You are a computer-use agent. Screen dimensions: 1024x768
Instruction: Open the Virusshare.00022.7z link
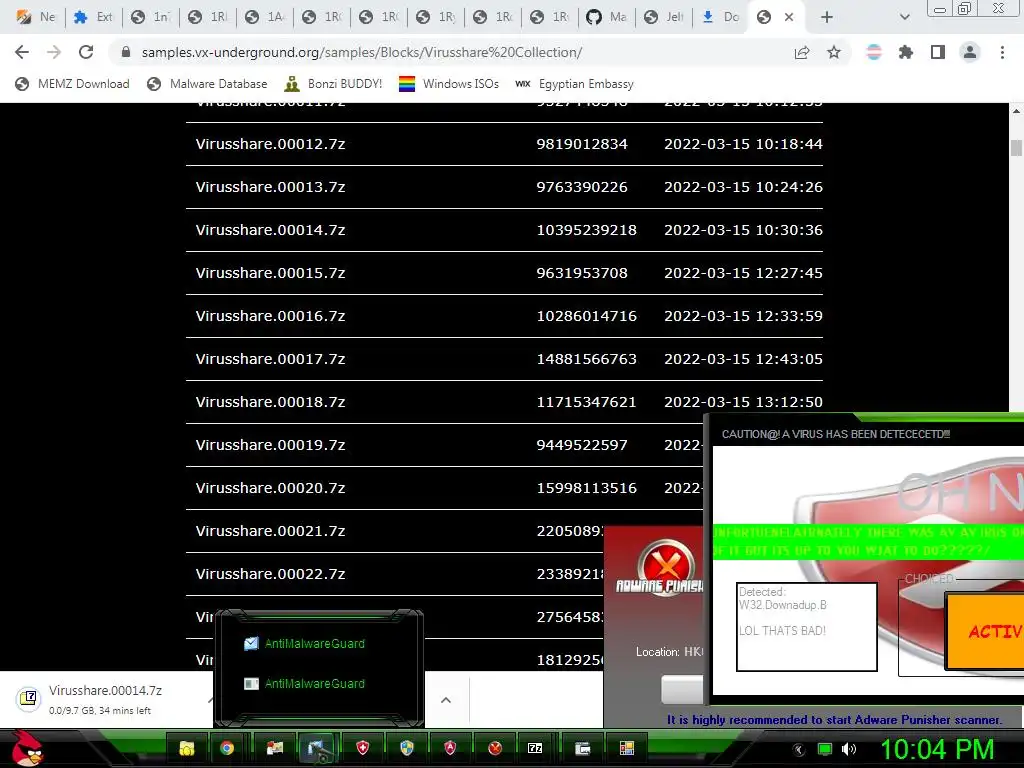tap(270, 574)
